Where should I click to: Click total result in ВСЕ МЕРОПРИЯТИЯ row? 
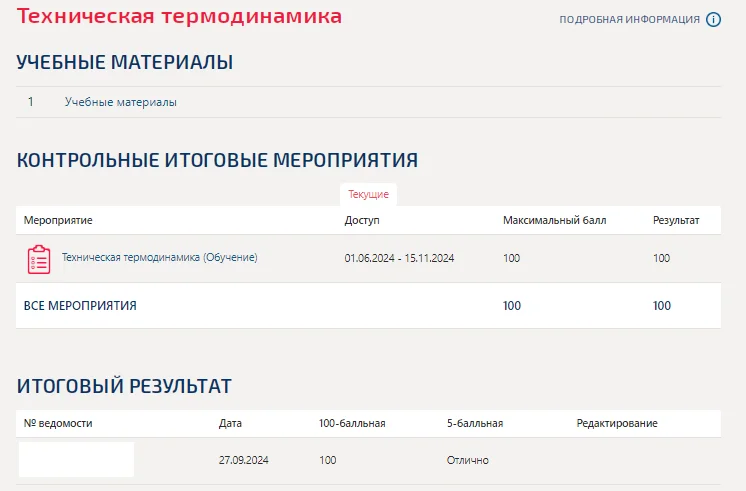[x=662, y=305]
